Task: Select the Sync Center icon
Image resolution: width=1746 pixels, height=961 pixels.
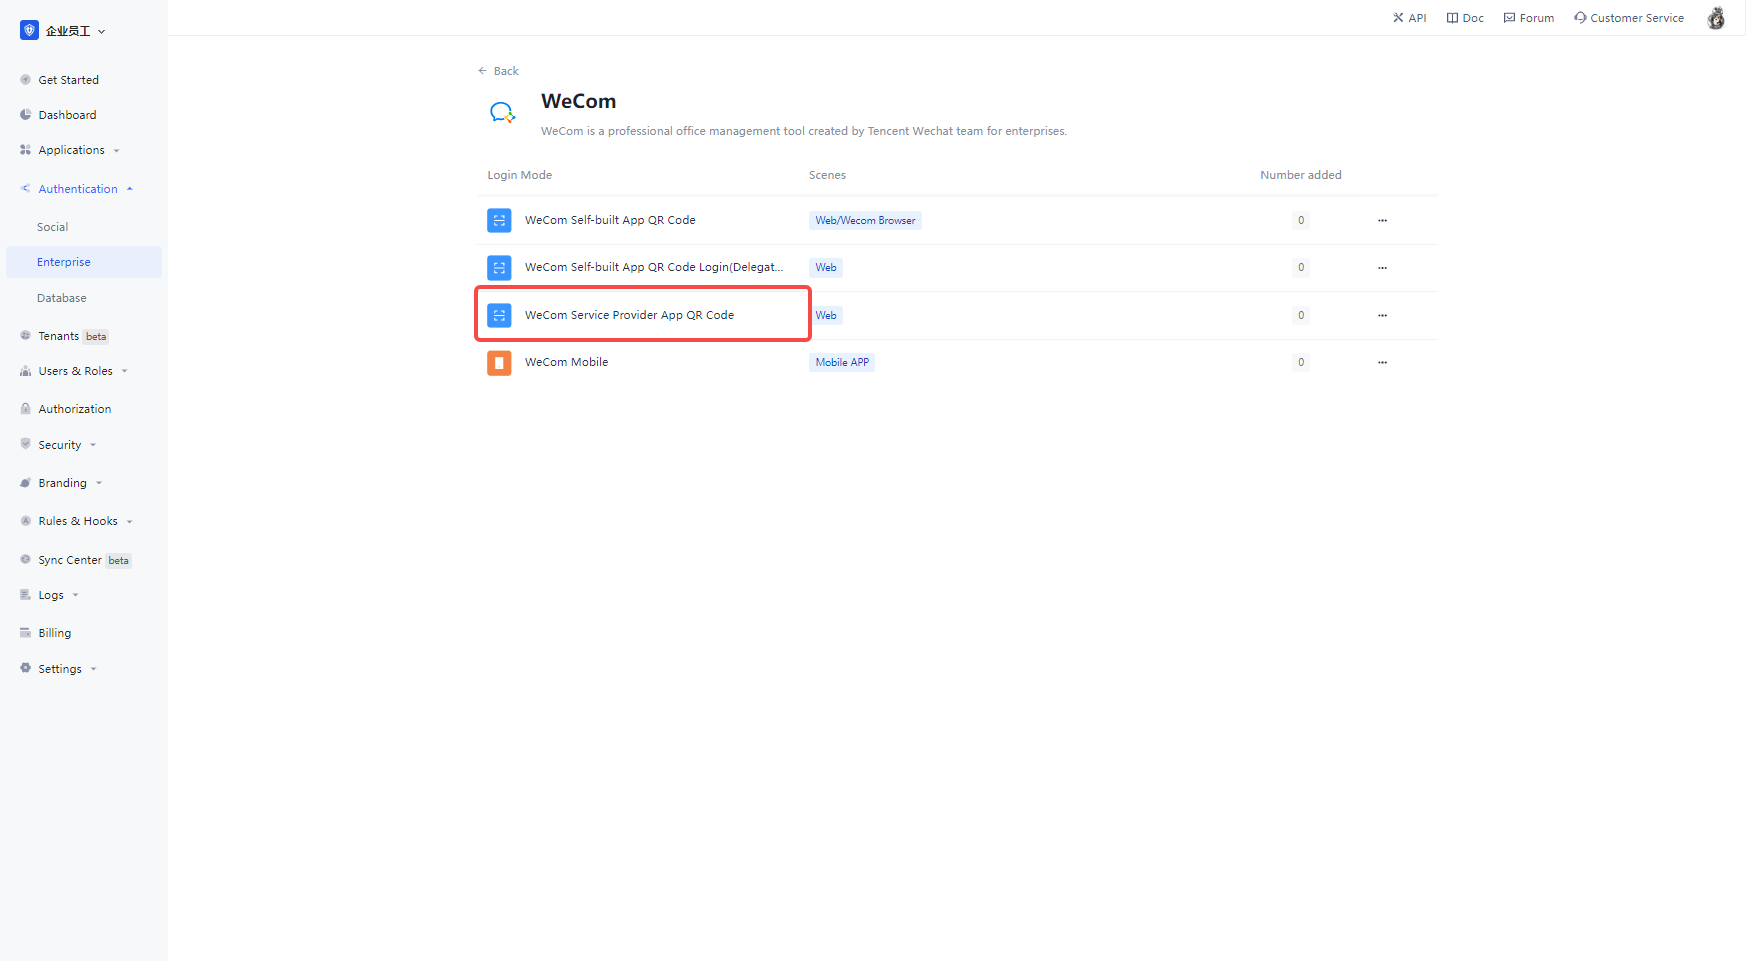Action: [24, 559]
